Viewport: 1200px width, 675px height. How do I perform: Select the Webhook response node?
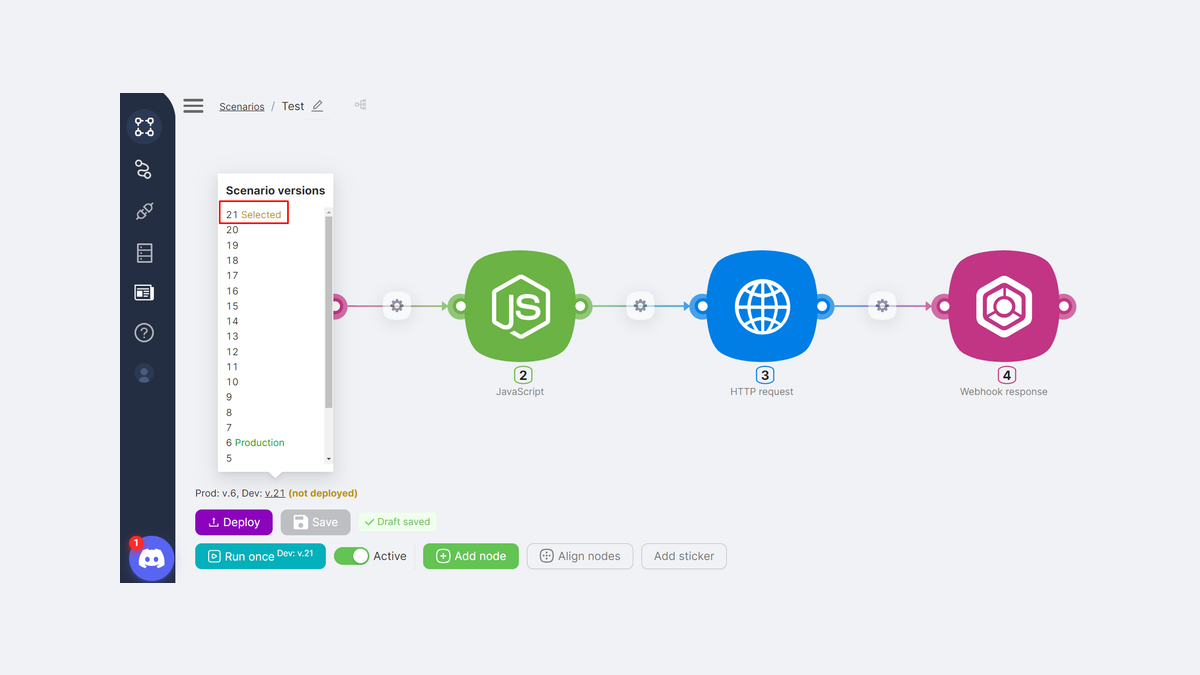1003,306
